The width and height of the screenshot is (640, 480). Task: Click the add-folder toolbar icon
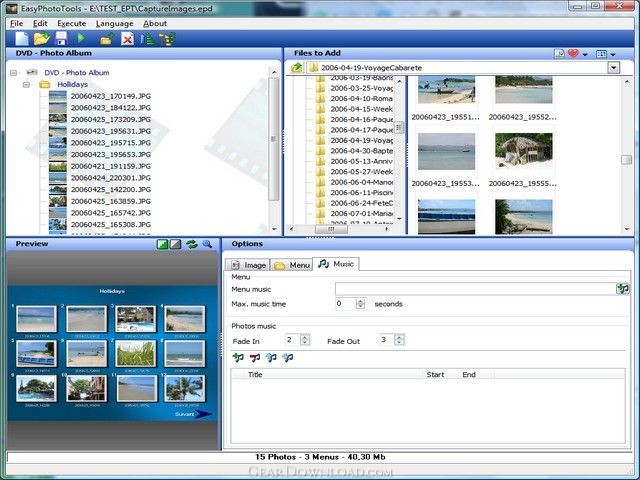tap(106, 39)
